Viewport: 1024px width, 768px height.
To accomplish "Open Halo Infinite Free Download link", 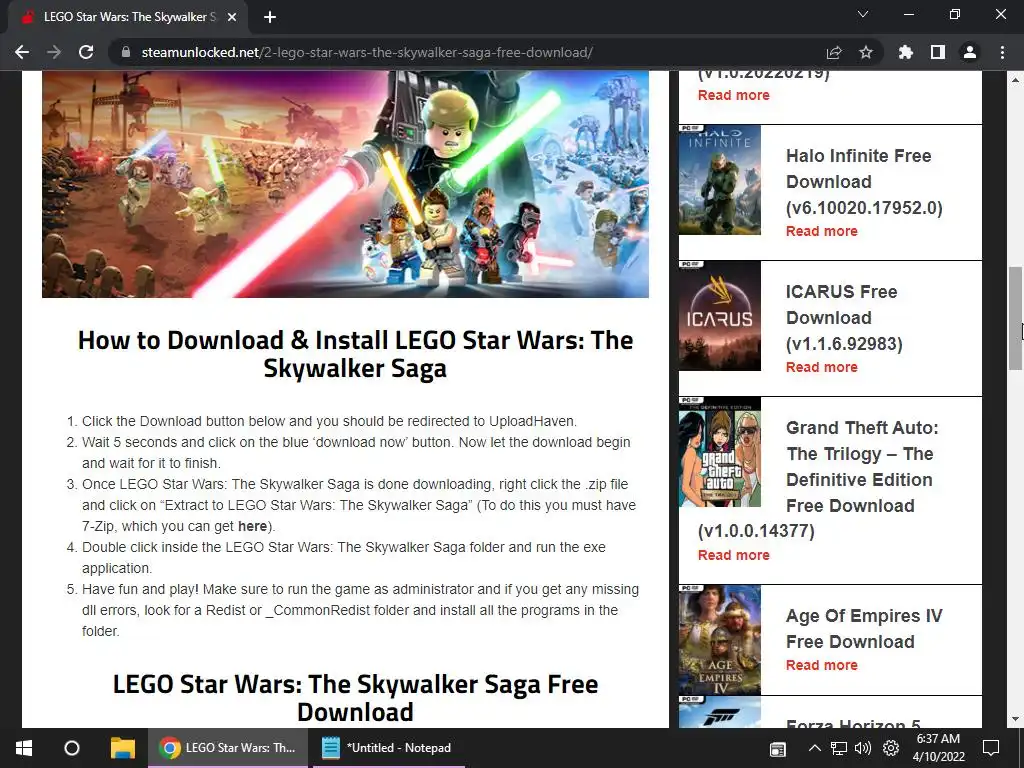I will [x=864, y=182].
